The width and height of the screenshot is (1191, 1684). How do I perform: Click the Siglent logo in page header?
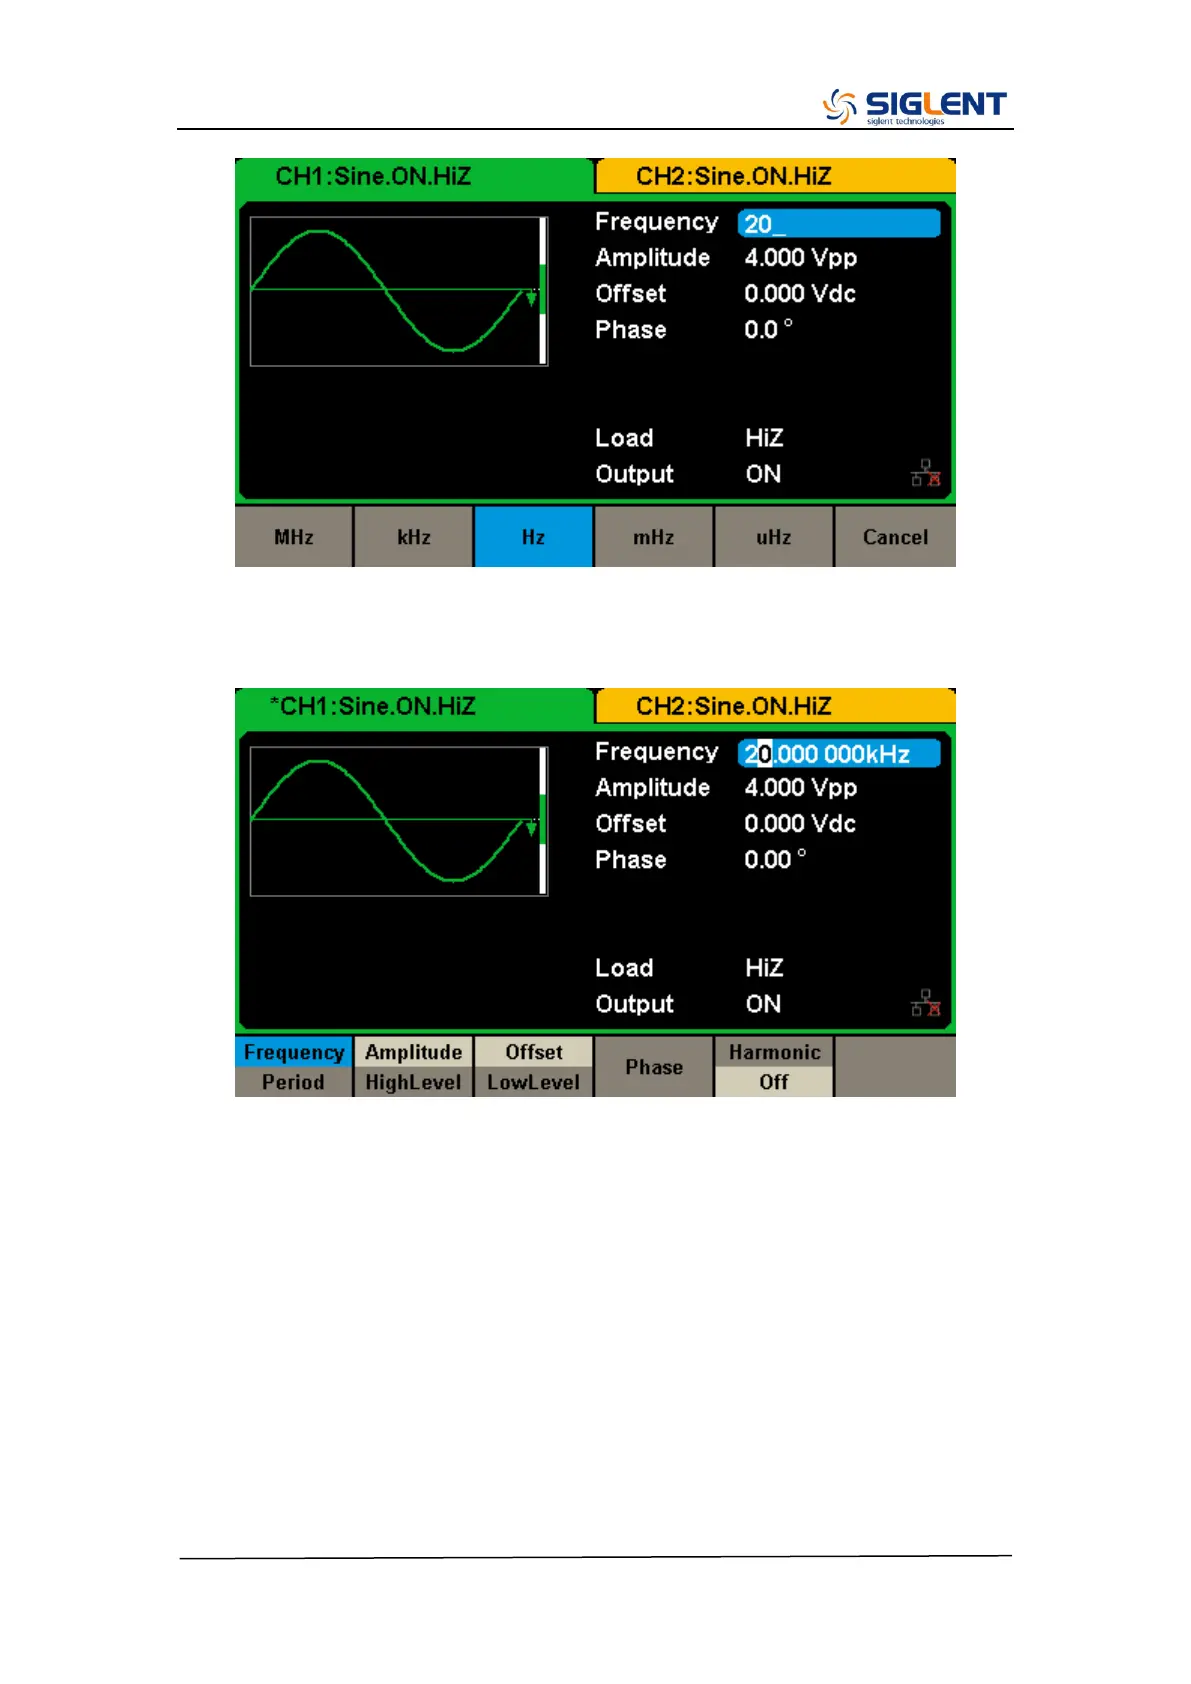(x=914, y=106)
